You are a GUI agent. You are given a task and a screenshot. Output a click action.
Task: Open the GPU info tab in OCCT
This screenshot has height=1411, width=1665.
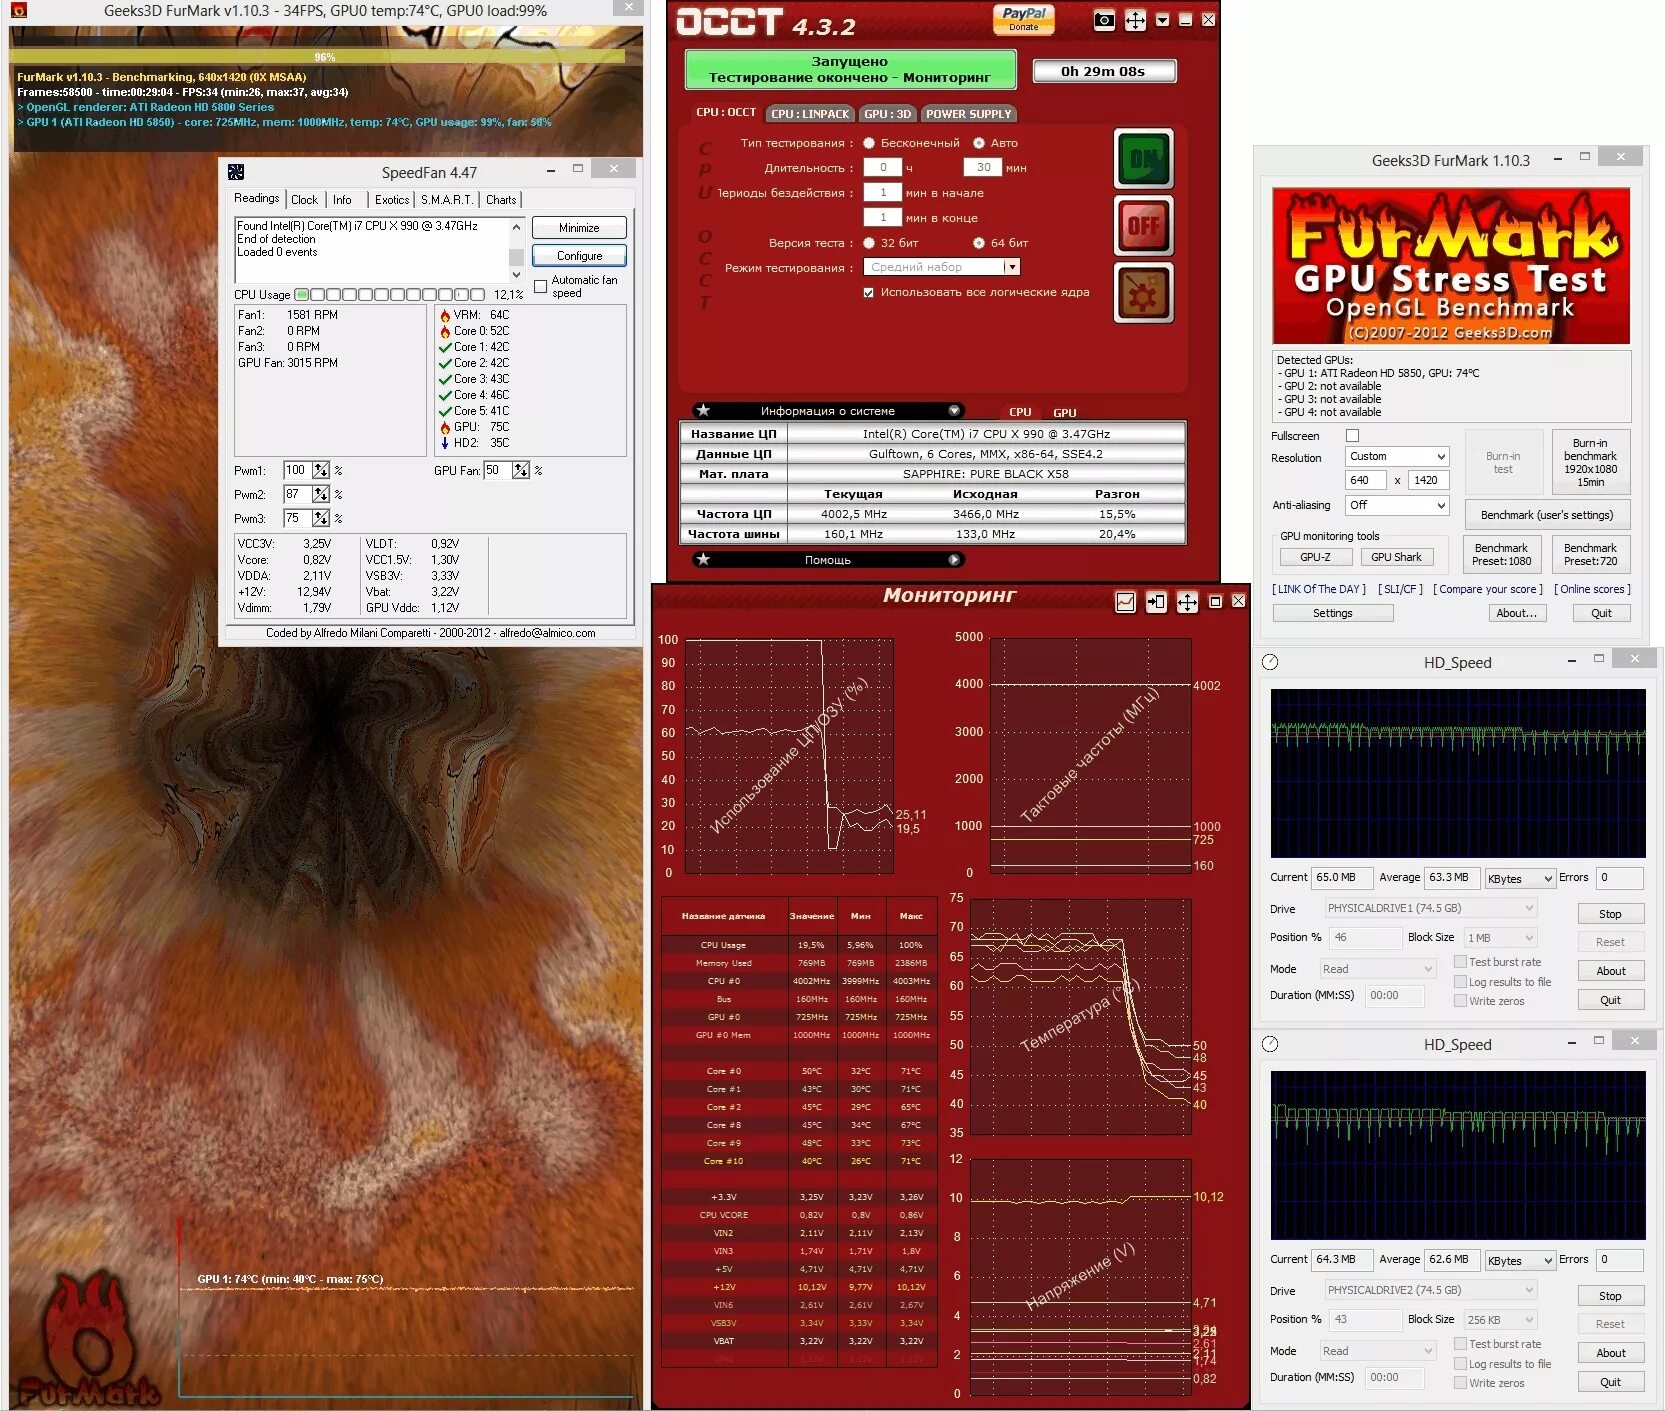[1064, 412]
